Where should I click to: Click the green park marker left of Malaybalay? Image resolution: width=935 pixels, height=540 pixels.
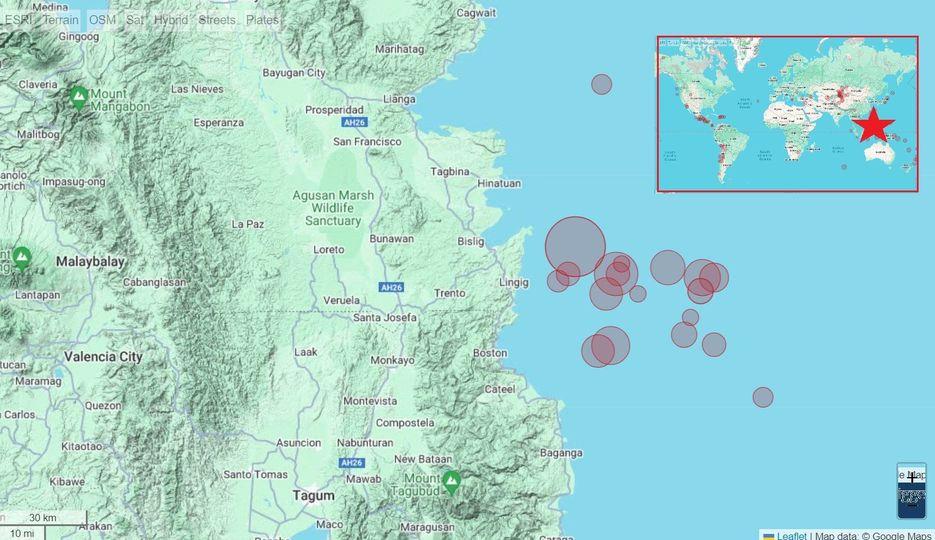[22, 259]
